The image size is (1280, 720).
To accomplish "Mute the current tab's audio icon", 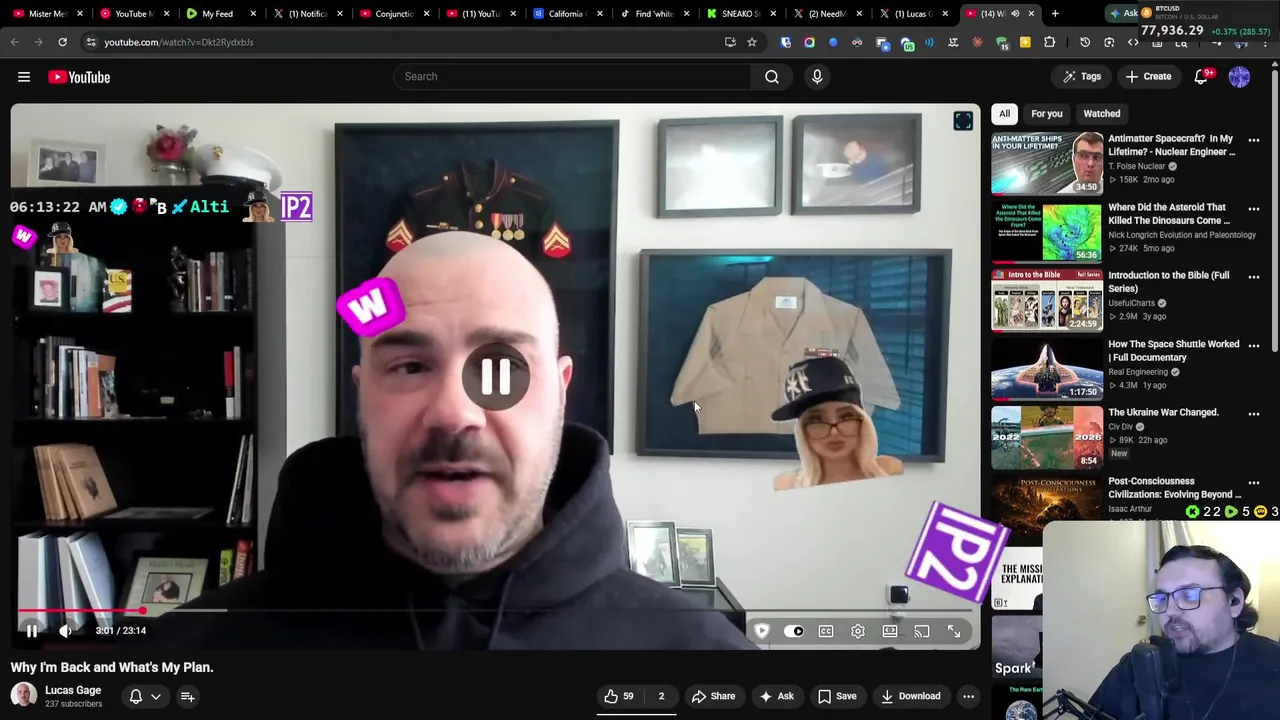I will coord(1015,14).
